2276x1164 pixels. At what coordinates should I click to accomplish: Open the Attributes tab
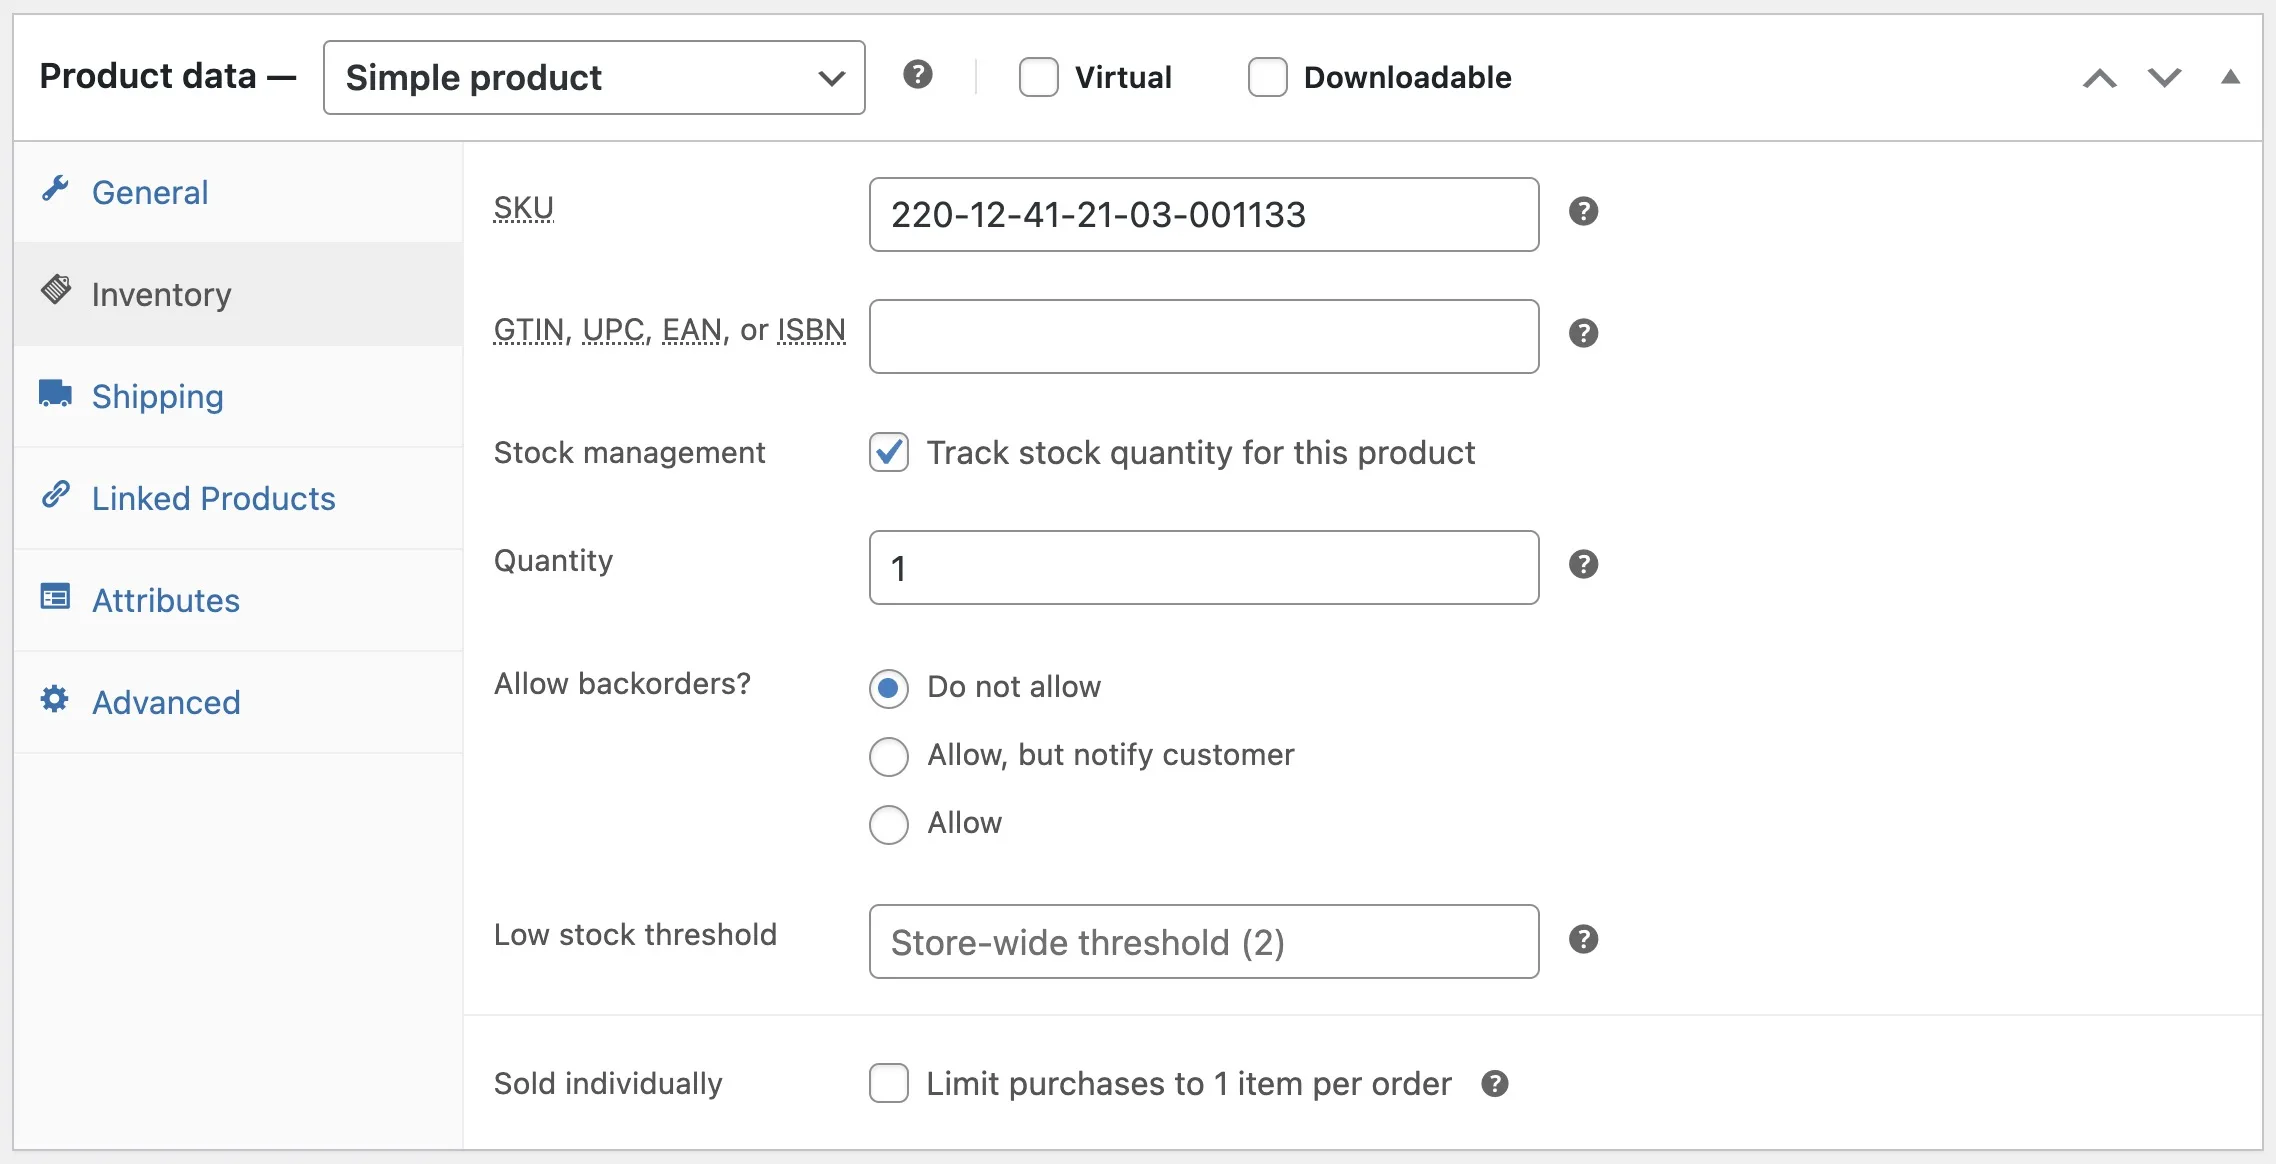[x=238, y=600]
